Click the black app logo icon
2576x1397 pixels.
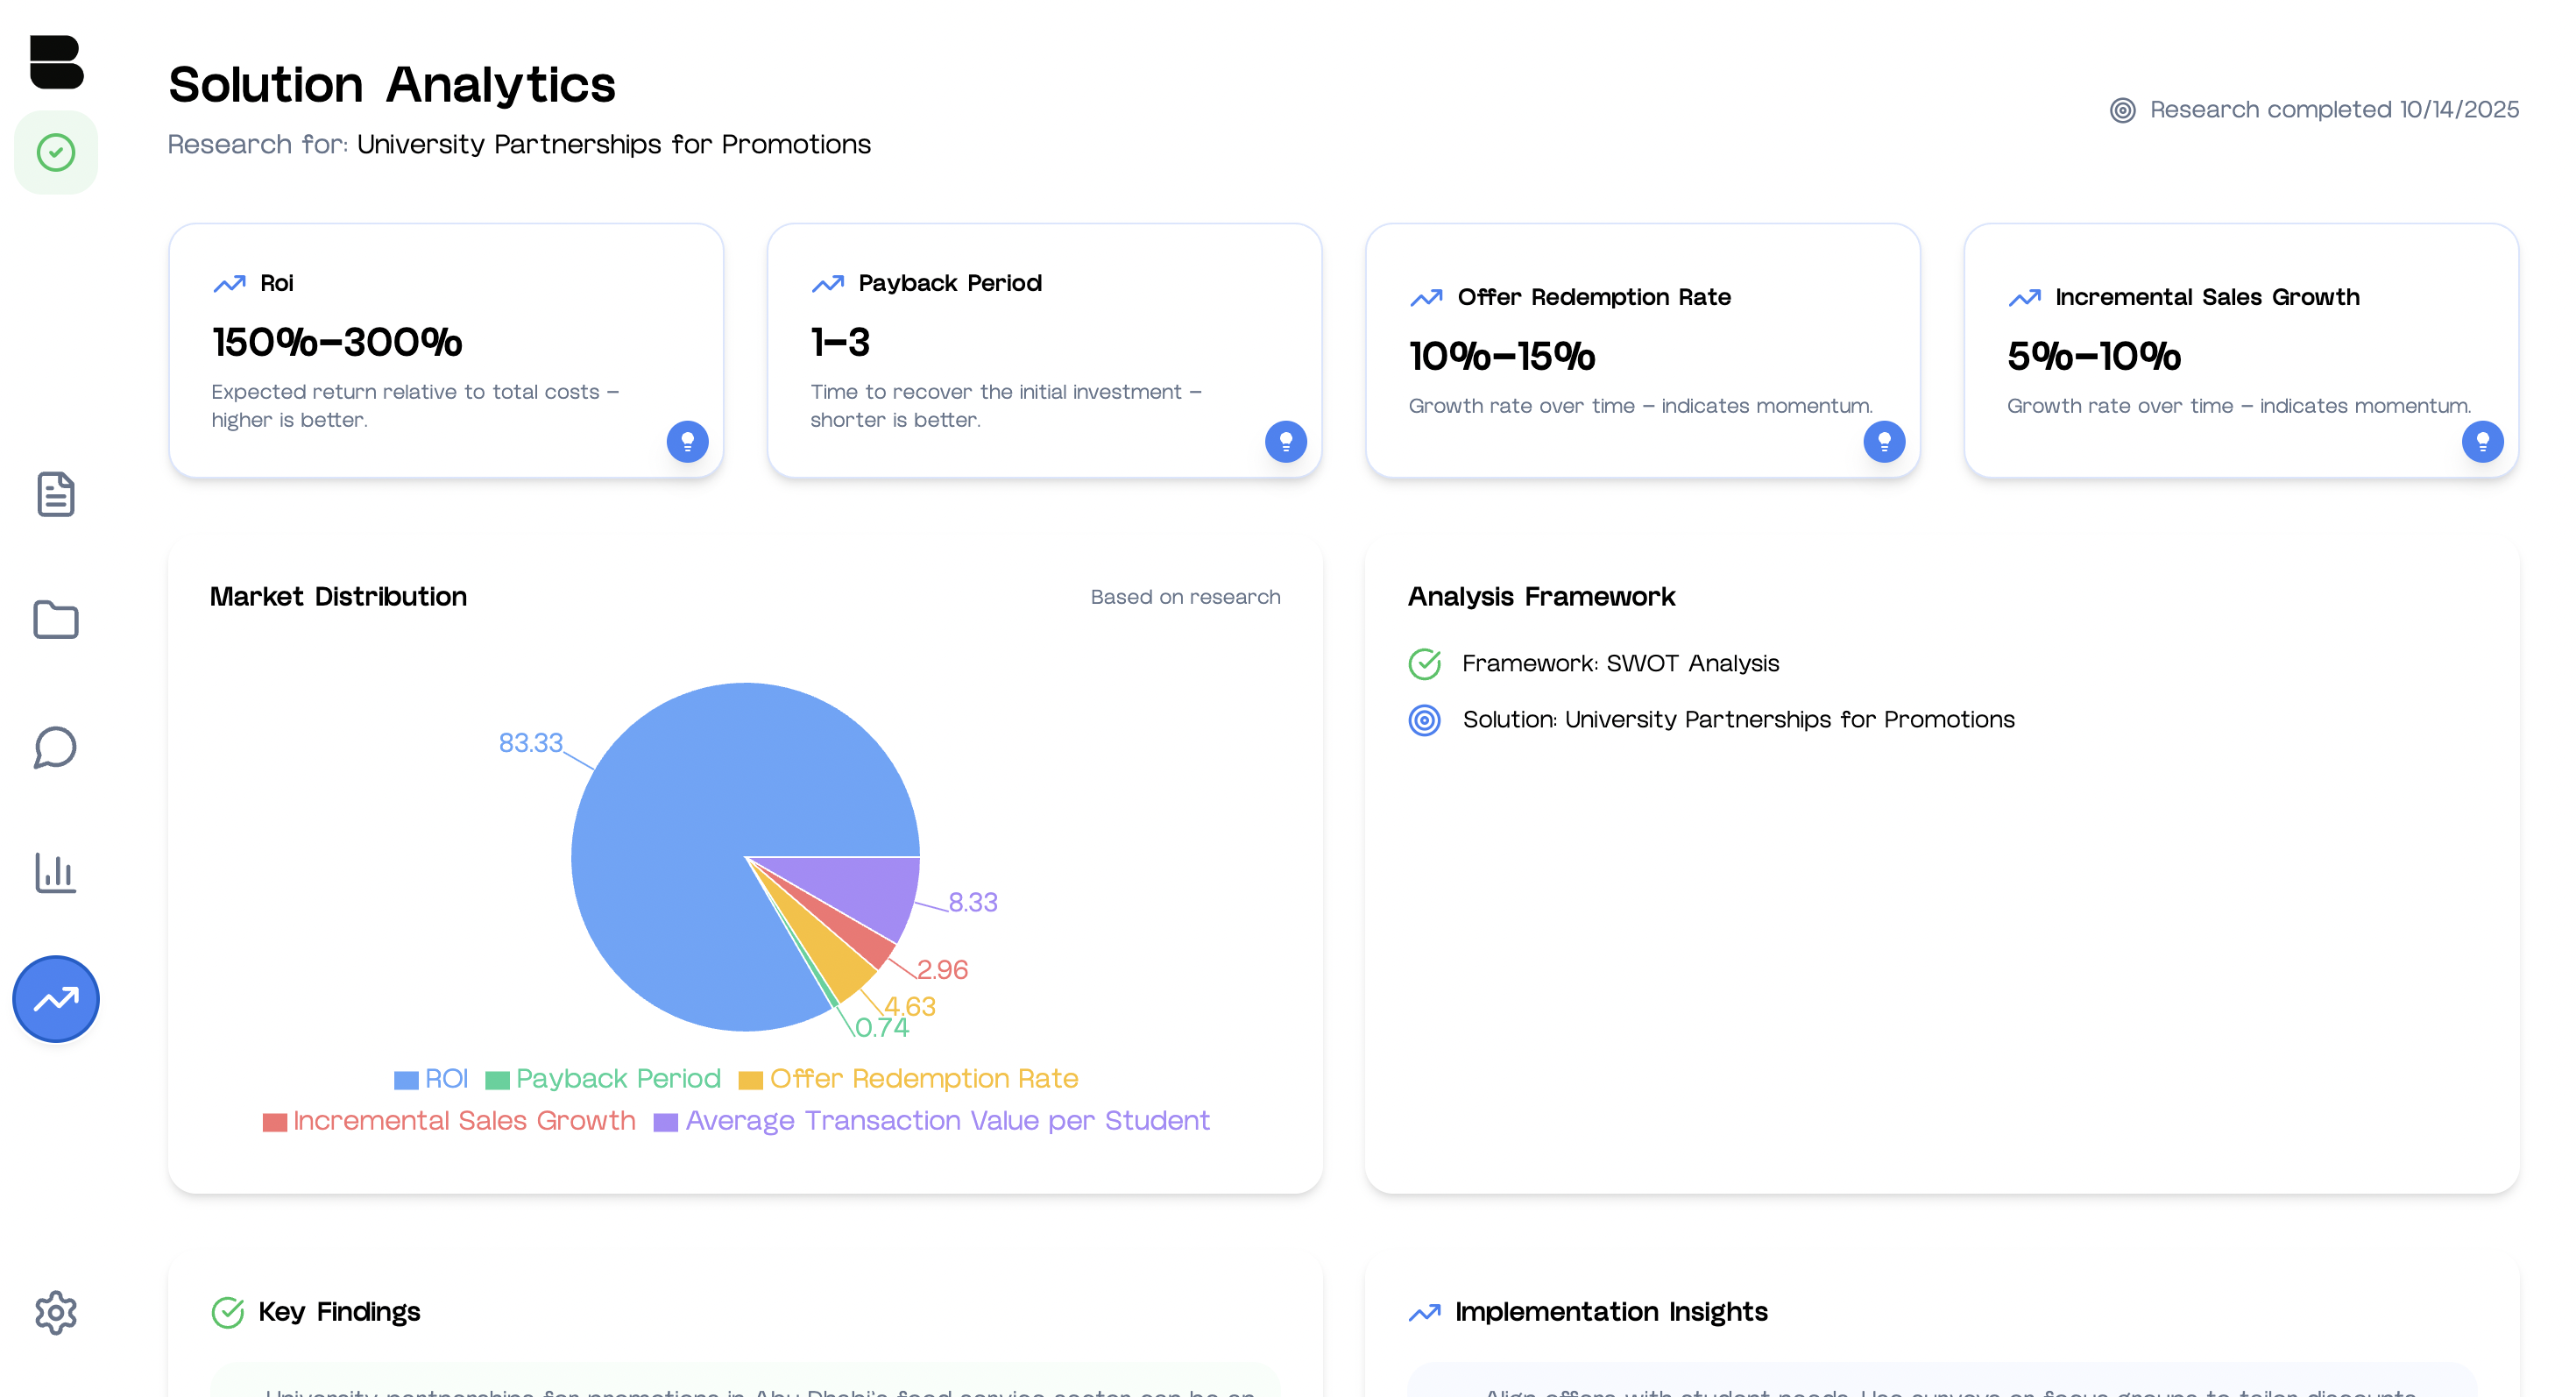click(x=56, y=62)
